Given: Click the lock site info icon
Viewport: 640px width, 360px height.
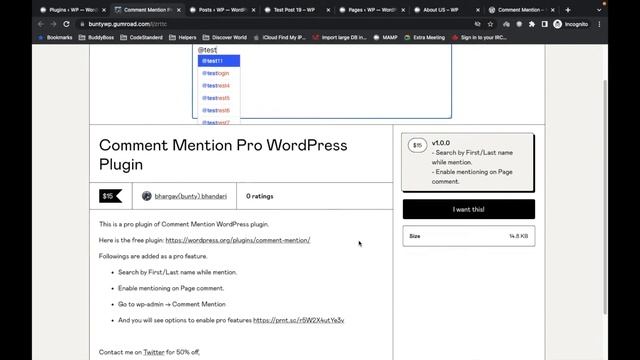Looking at the screenshot, I should click(x=82, y=24).
